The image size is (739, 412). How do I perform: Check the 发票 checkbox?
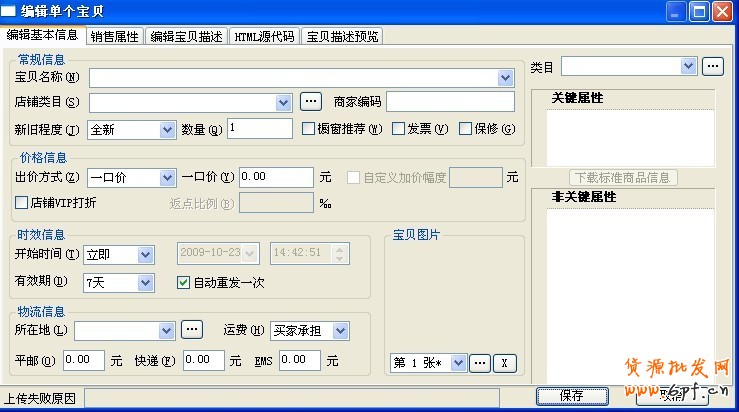398,128
